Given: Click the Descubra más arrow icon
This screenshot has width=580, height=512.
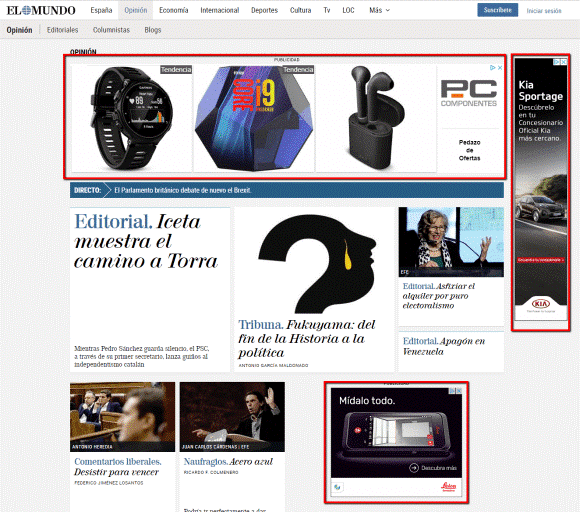Looking at the screenshot, I should click(414, 468).
